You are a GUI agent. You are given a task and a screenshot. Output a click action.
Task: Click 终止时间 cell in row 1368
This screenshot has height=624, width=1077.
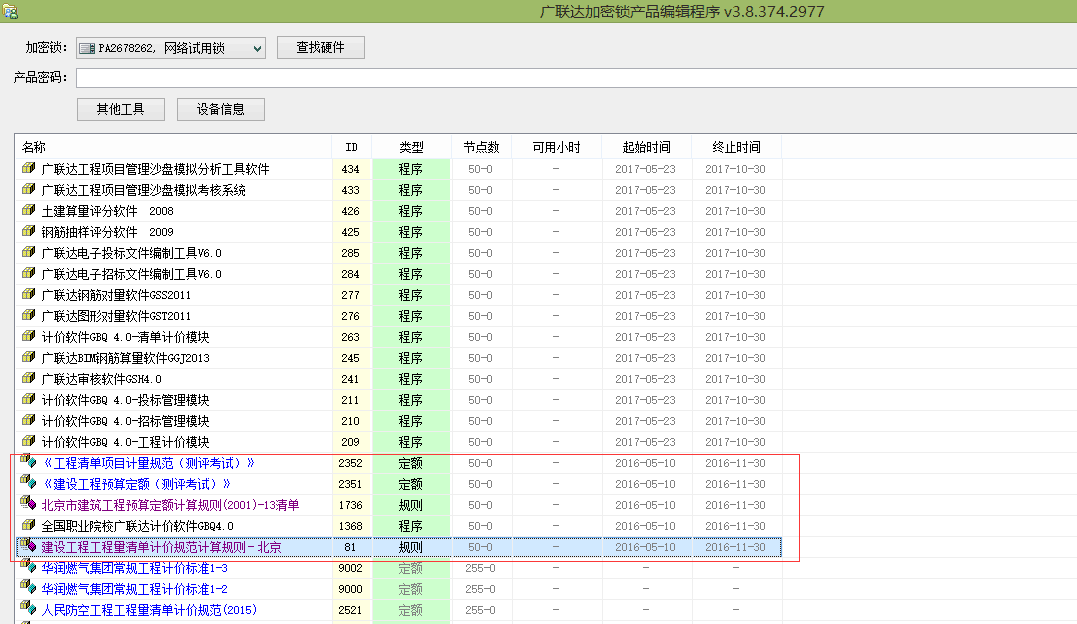click(736, 526)
